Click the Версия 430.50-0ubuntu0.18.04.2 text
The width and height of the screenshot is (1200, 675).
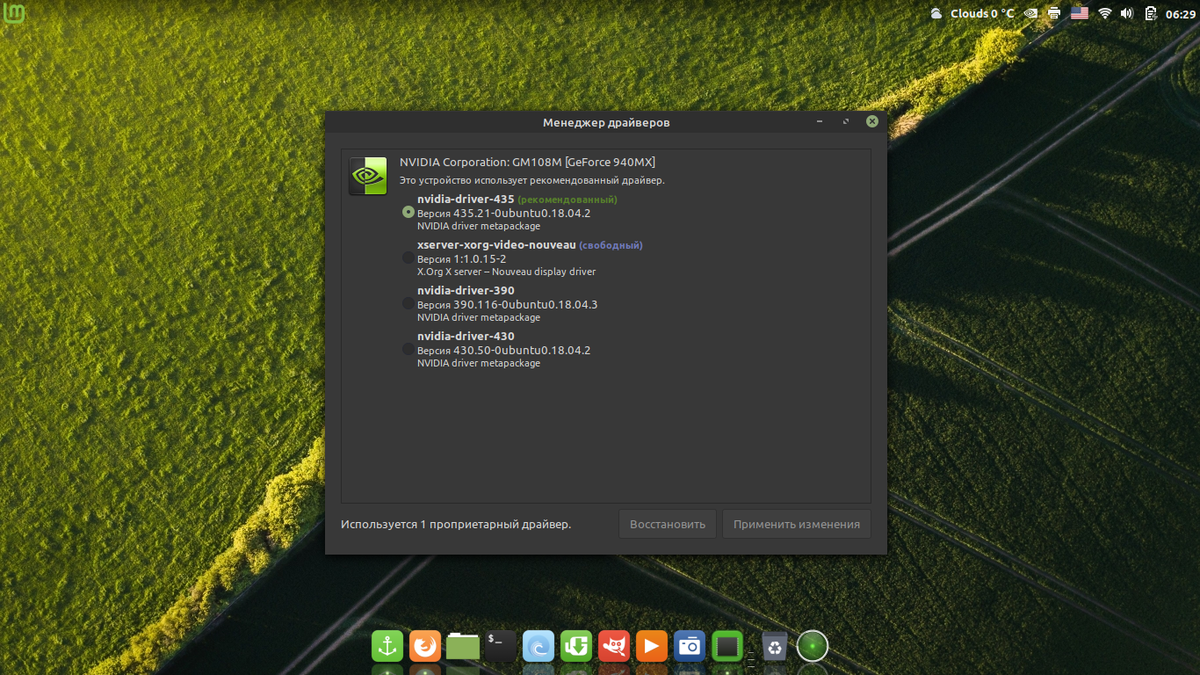[x=504, y=351]
